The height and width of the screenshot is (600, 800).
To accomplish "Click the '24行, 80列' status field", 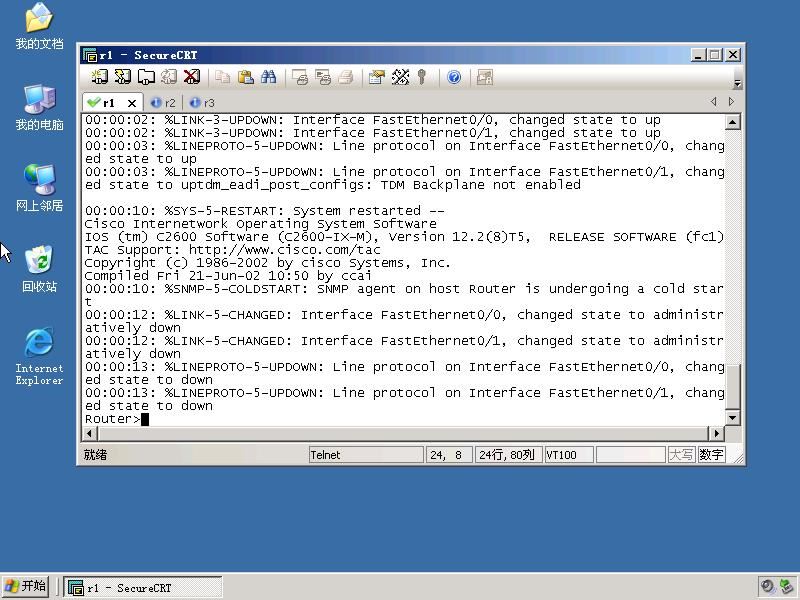I will [x=508, y=455].
